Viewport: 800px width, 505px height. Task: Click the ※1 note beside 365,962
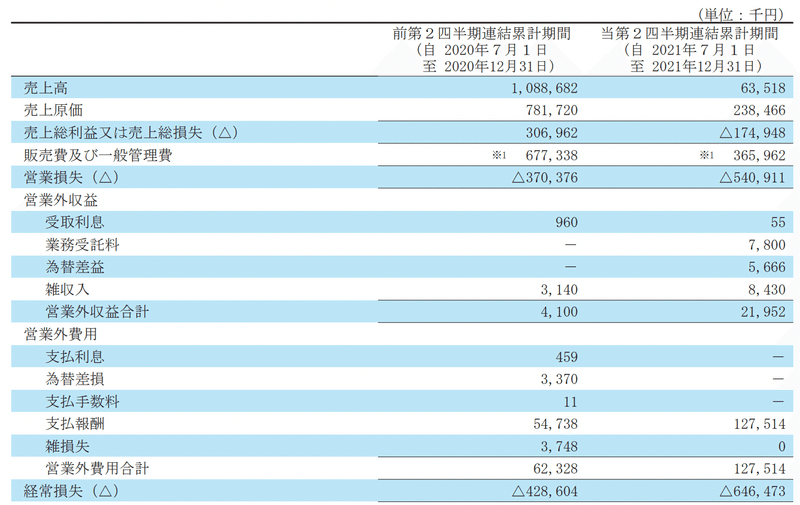point(707,155)
